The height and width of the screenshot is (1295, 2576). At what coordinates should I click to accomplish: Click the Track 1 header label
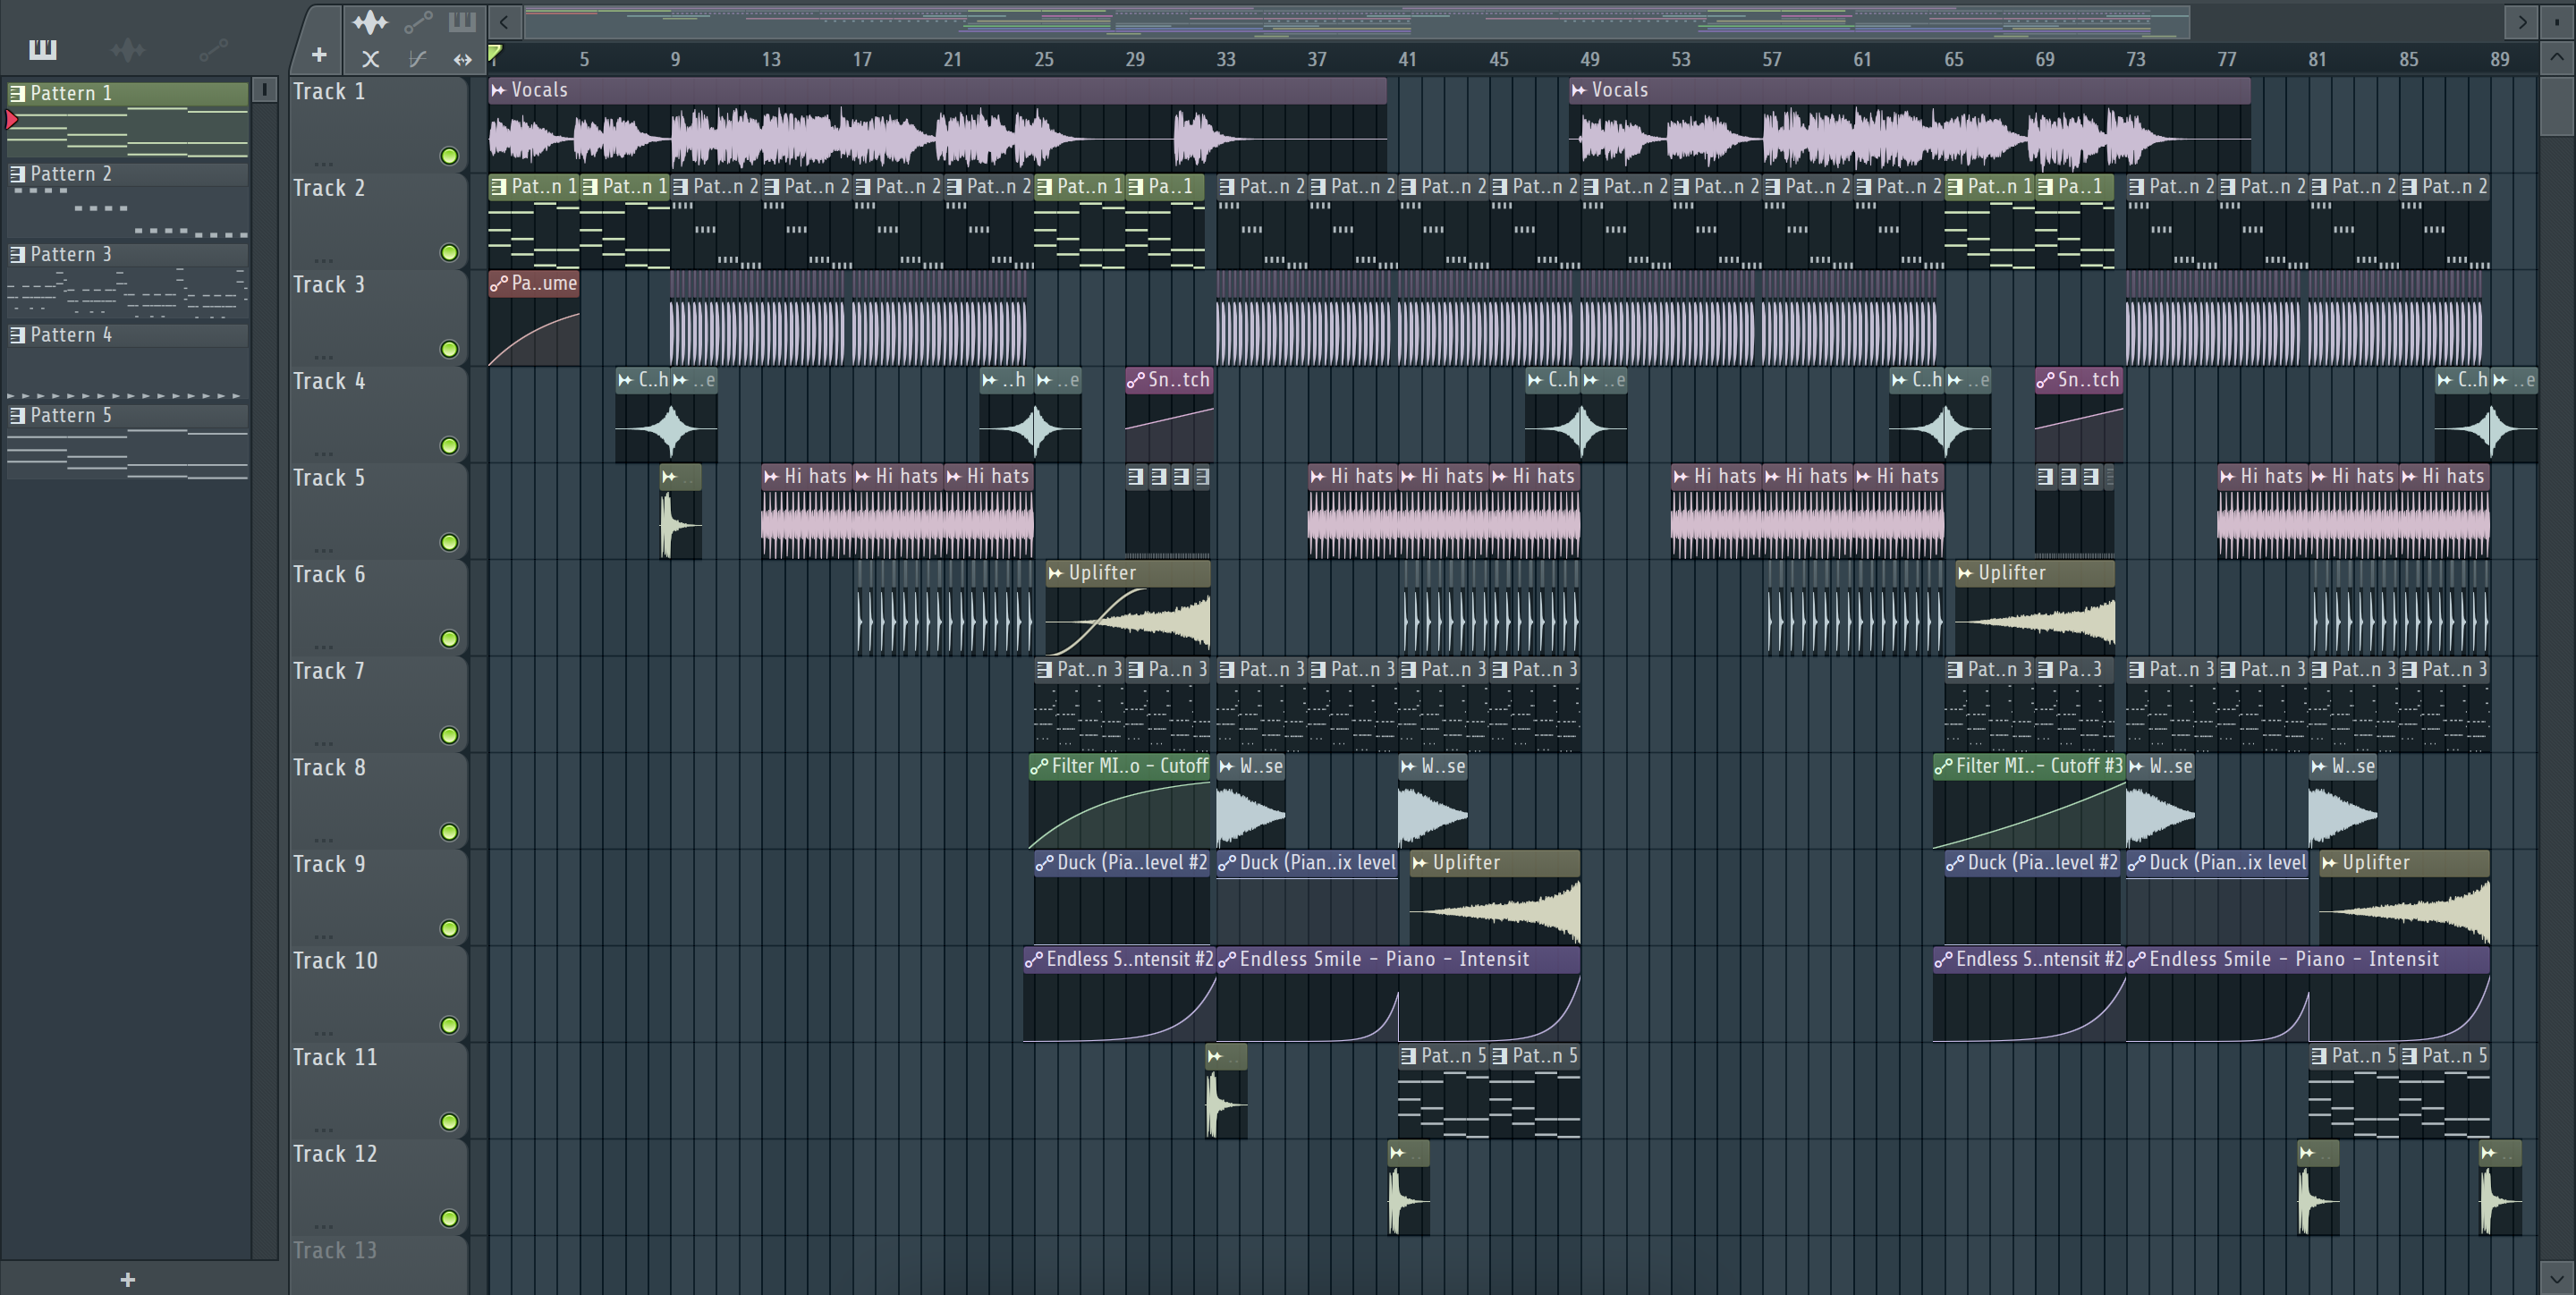(x=329, y=92)
